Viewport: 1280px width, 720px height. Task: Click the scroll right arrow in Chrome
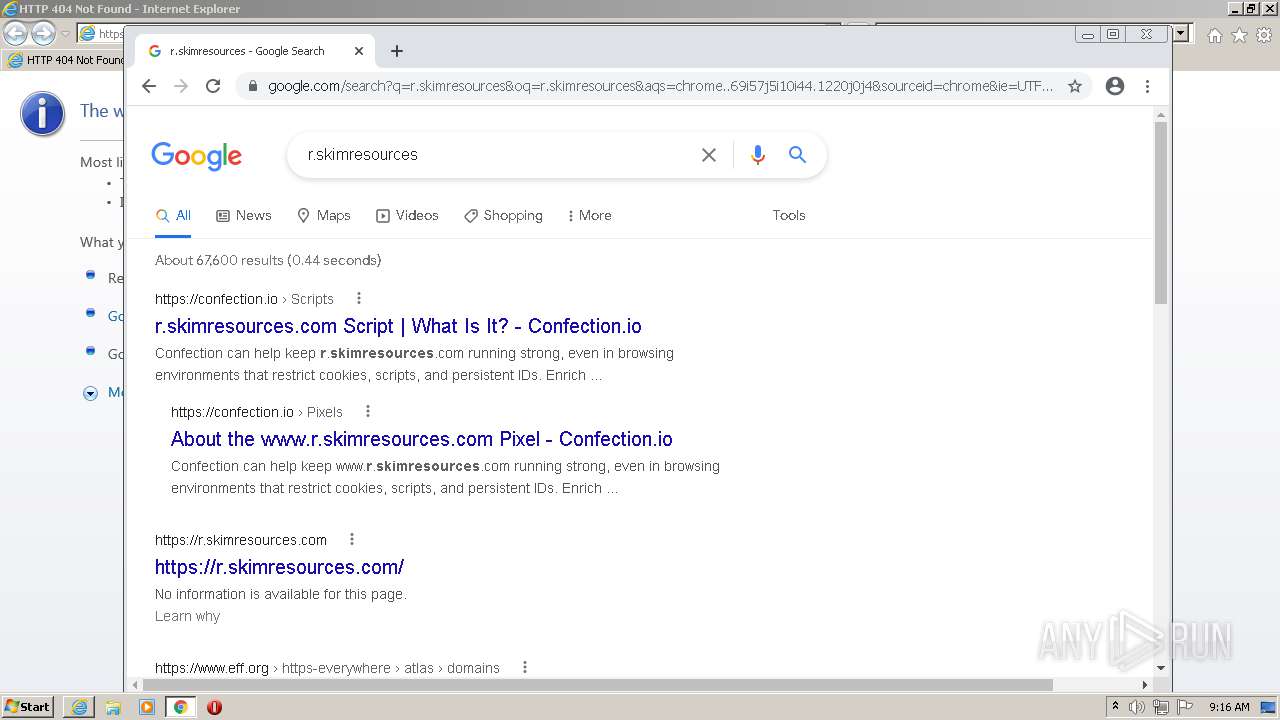coord(1145,685)
